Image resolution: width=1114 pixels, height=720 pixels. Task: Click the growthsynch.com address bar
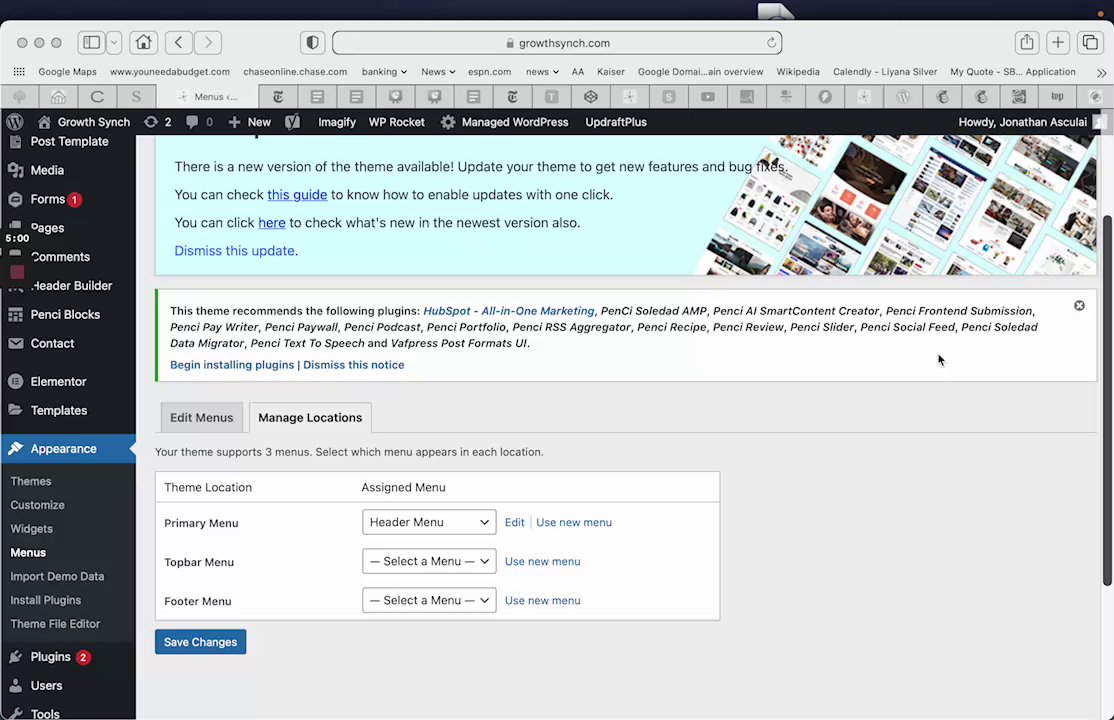(x=557, y=43)
